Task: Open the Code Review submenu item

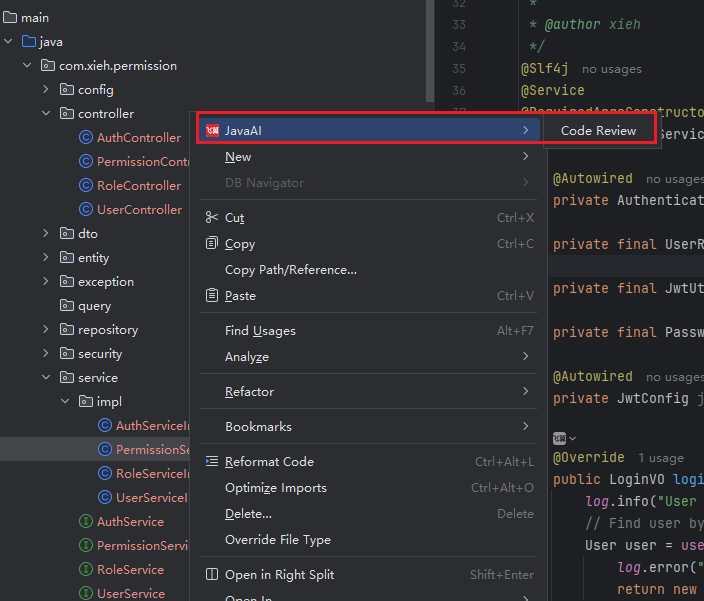Action: point(598,131)
